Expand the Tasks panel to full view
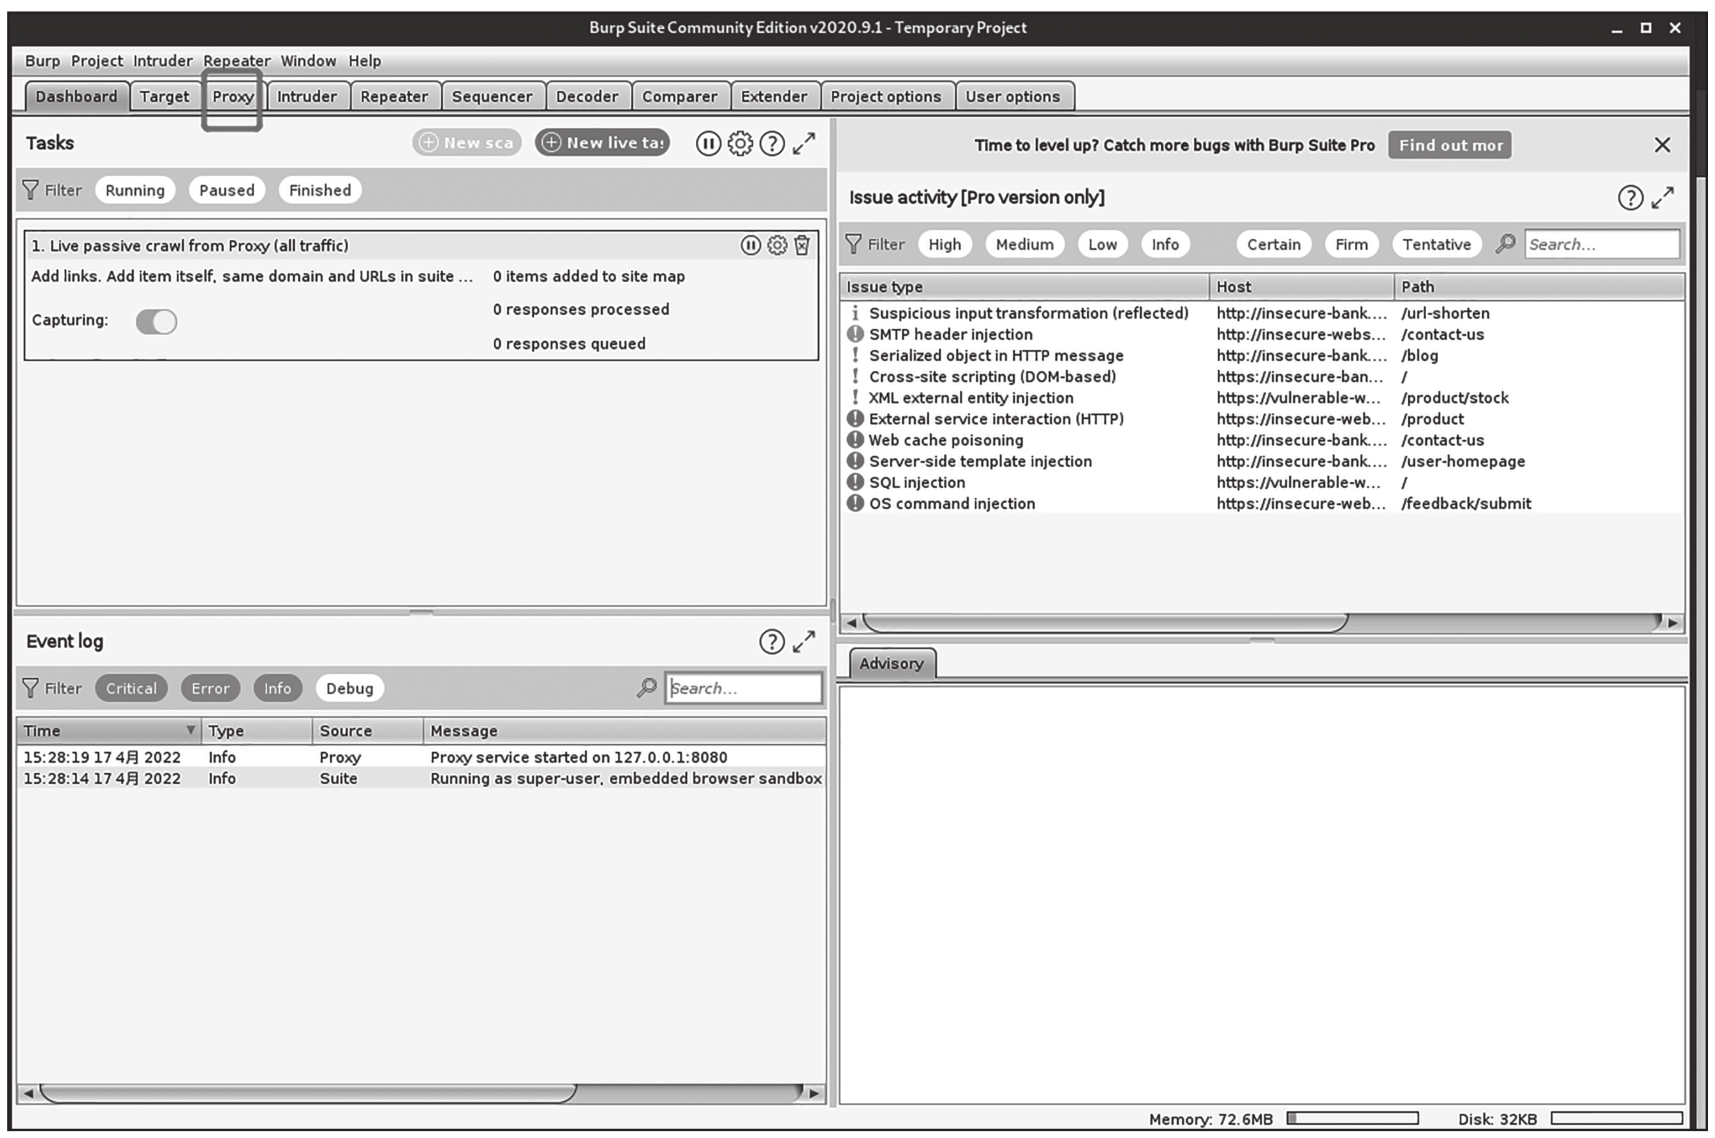 click(x=804, y=144)
